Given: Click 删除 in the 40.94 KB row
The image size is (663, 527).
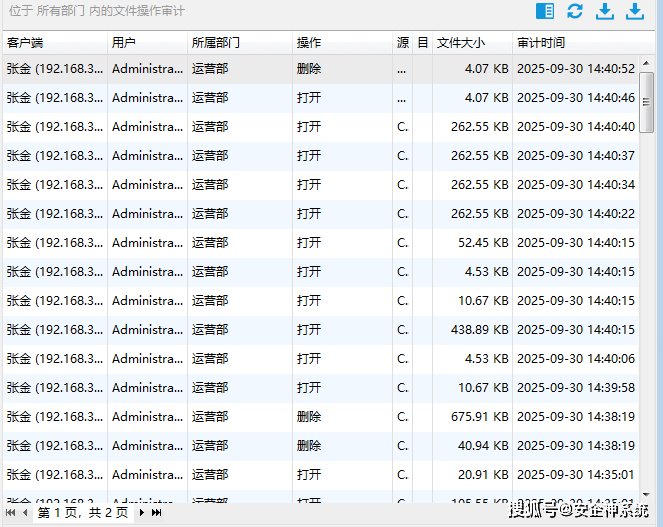Looking at the screenshot, I should (309, 446).
